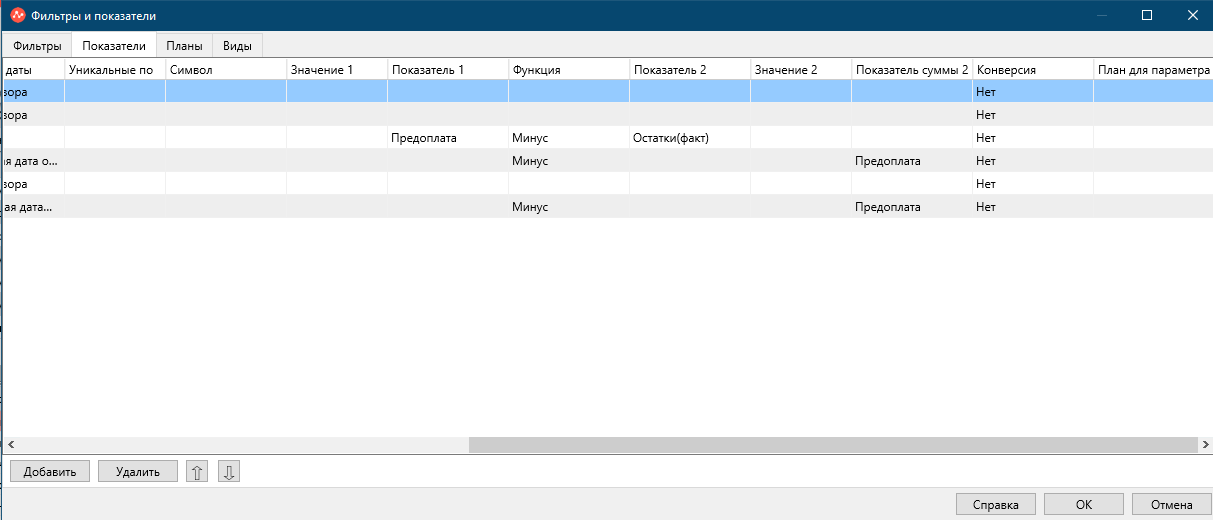The width and height of the screenshot is (1213, 520).
Task: Click the horizontal scrollbar thumb
Action: click(x=832, y=445)
